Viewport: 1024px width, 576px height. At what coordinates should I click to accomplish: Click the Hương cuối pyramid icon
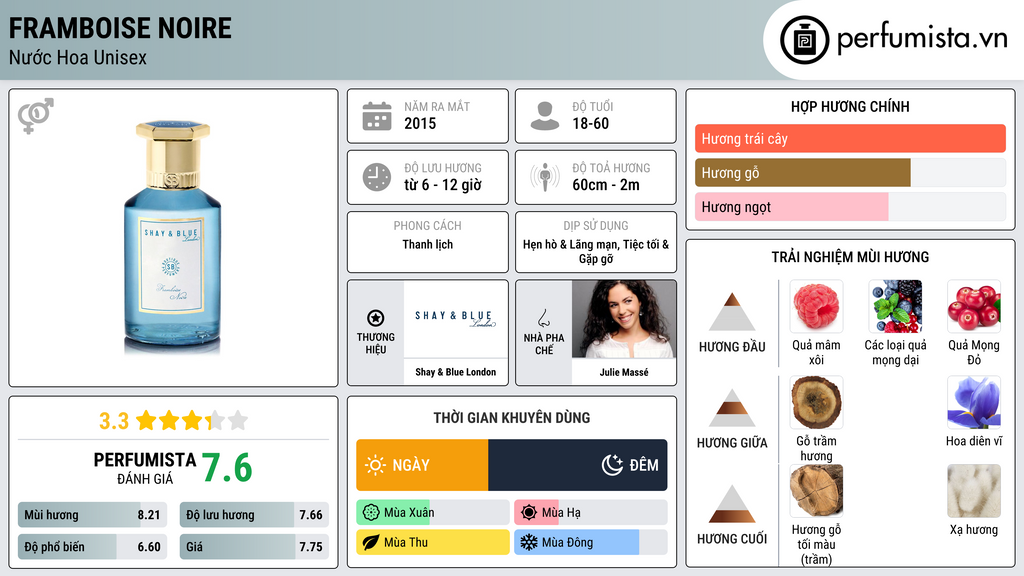[x=732, y=504]
